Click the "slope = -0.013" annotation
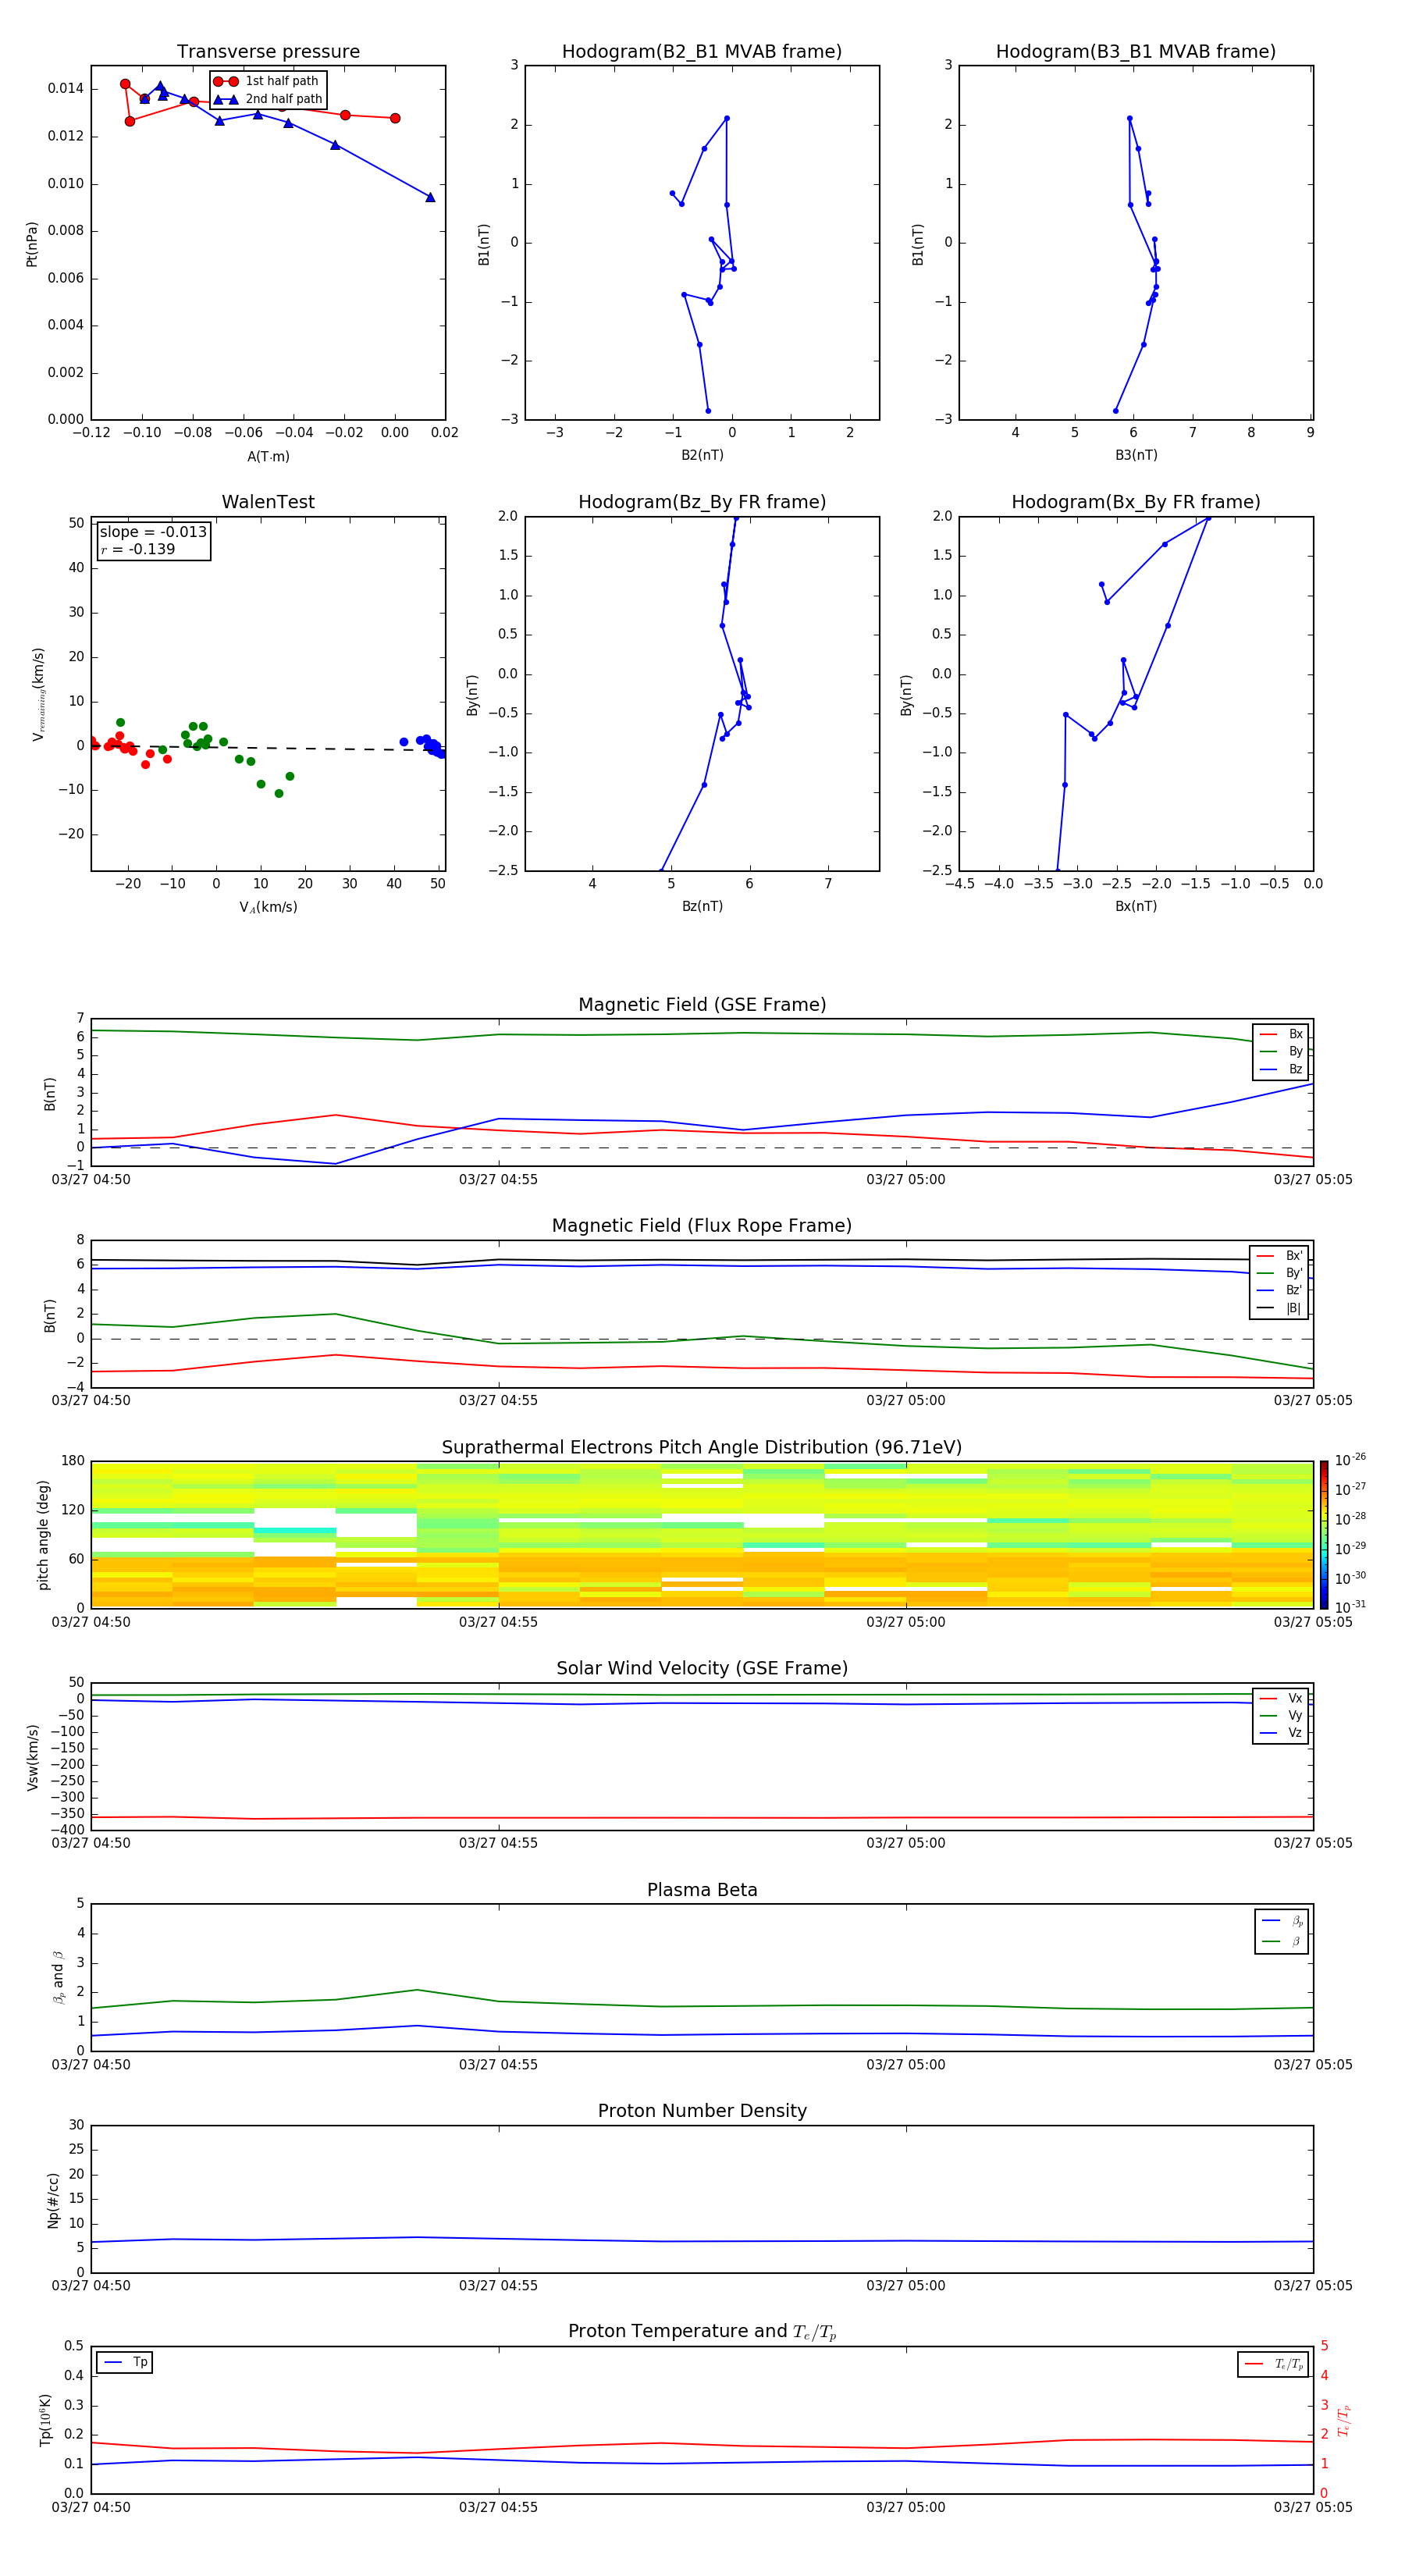This screenshot has width=1405, height=2576. pos(153,532)
